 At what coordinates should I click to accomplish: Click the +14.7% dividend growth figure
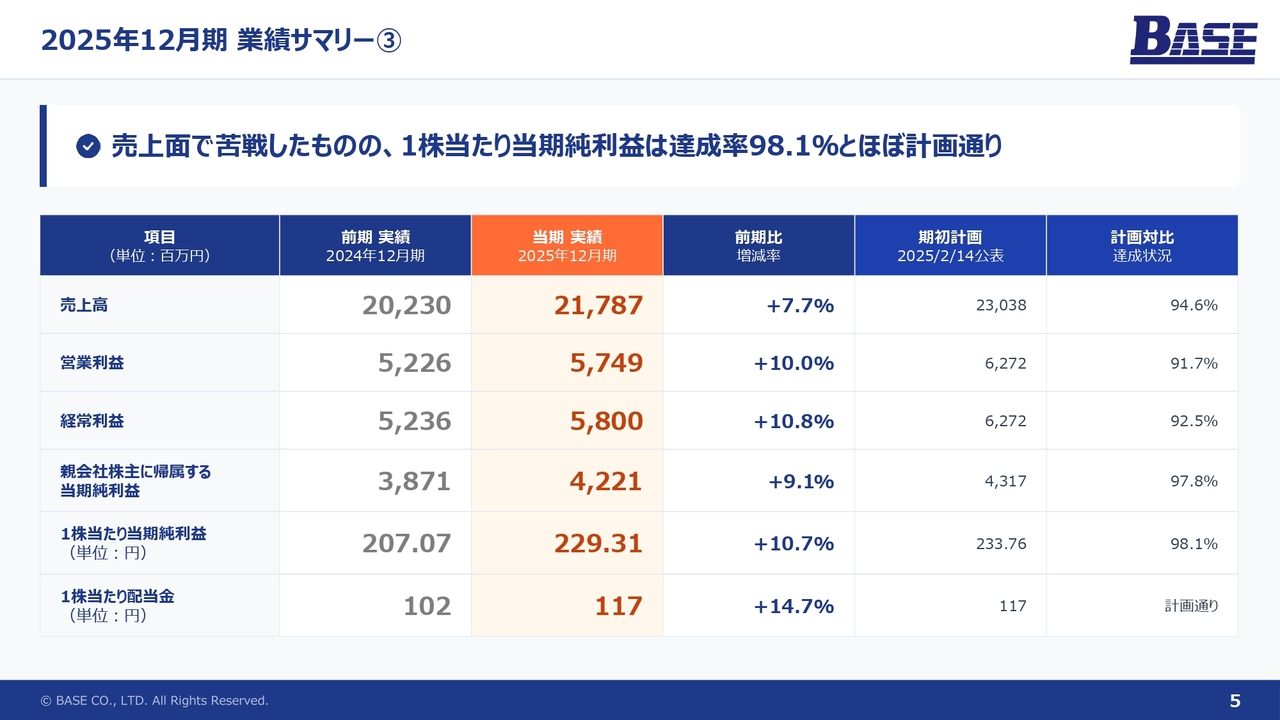[x=793, y=606]
